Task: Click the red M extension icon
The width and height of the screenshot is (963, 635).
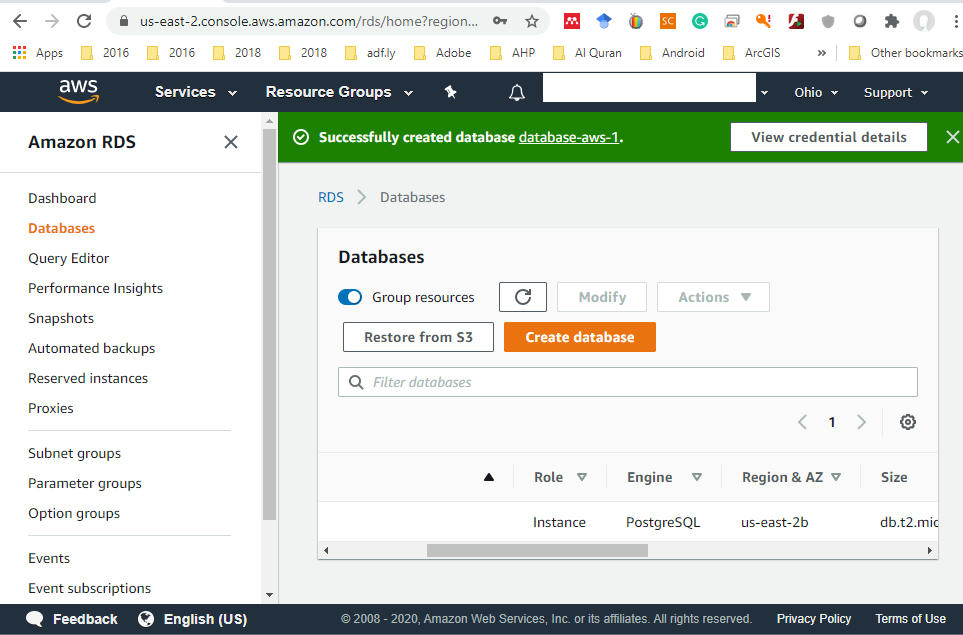Action: click(572, 21)
